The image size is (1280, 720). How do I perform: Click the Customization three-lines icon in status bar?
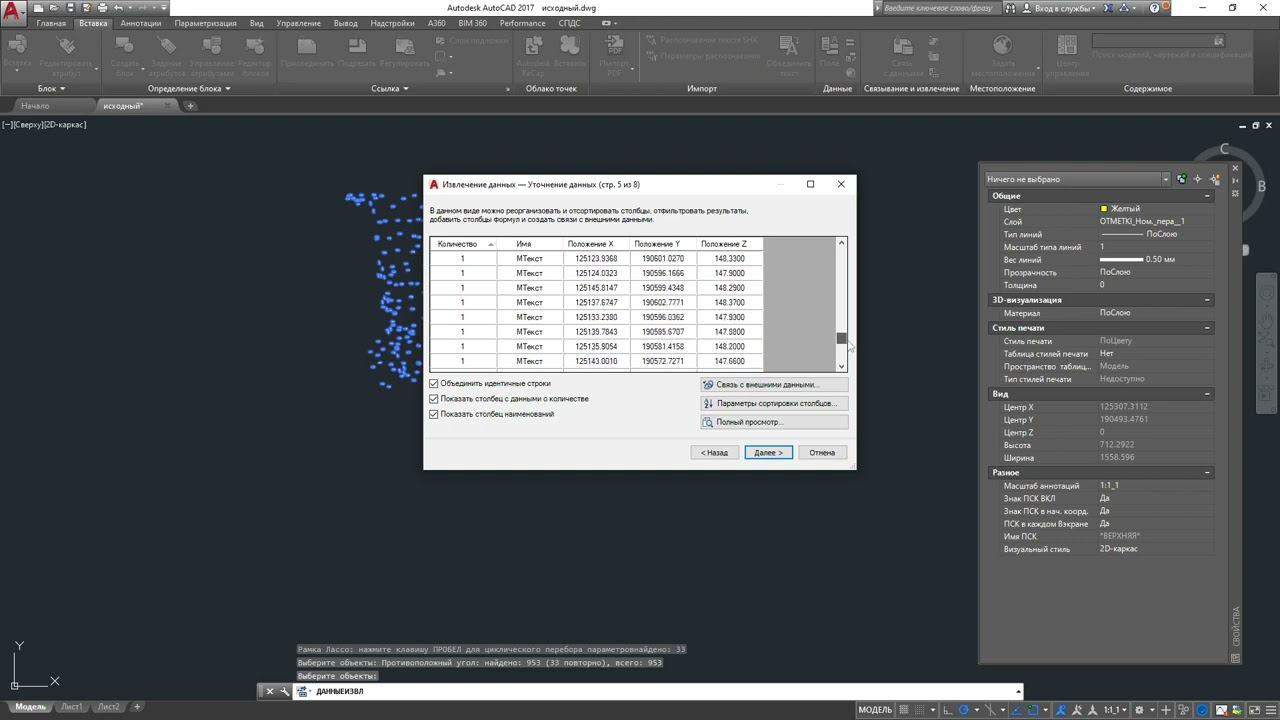[1270, 710]
